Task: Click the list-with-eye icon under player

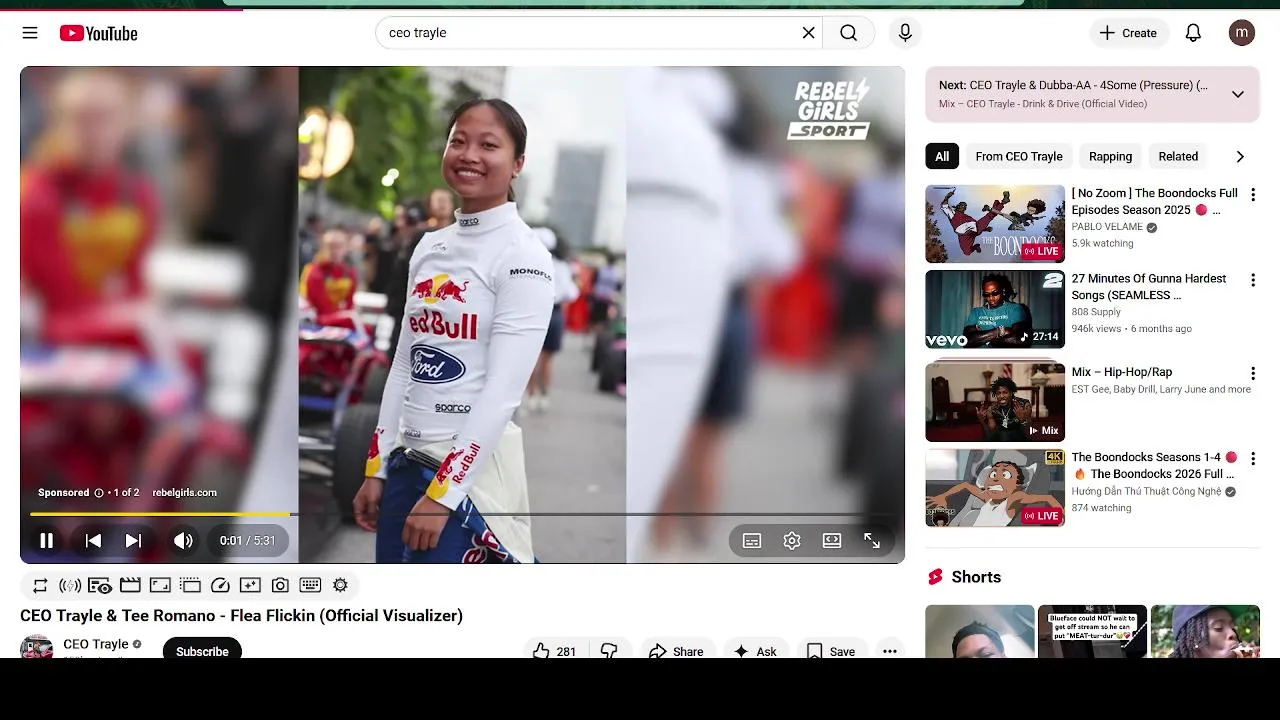Action: pyautogui.click(x=100, y=585)
